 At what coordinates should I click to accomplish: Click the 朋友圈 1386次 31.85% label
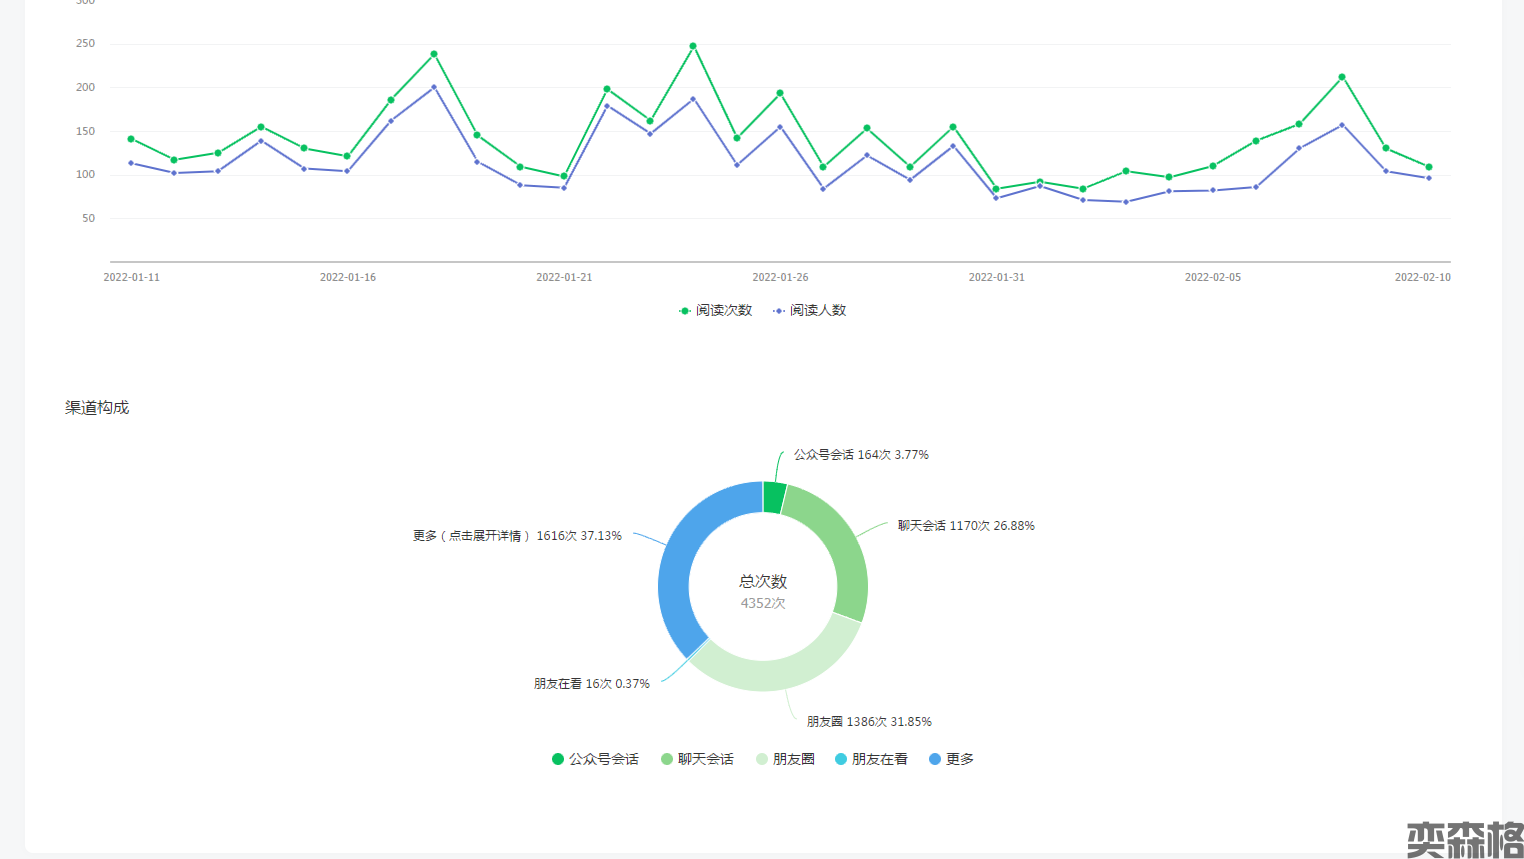869,722
